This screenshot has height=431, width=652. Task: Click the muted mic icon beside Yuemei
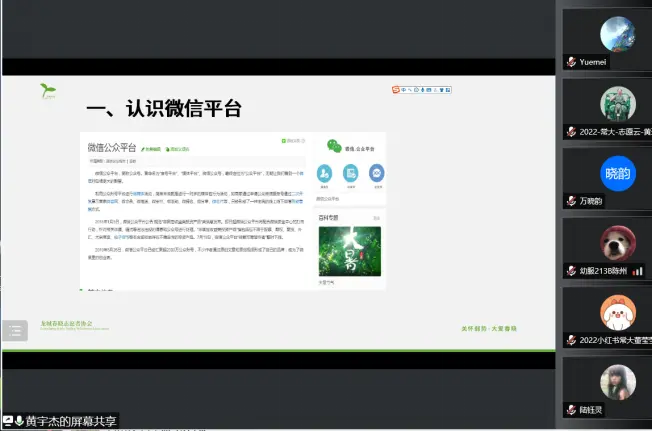coord(571,62)
